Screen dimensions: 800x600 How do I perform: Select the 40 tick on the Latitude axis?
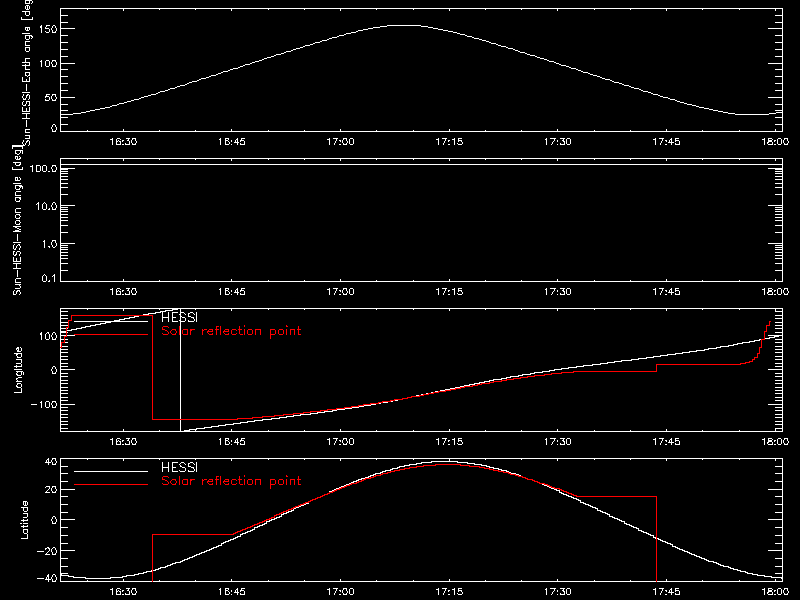51,462
